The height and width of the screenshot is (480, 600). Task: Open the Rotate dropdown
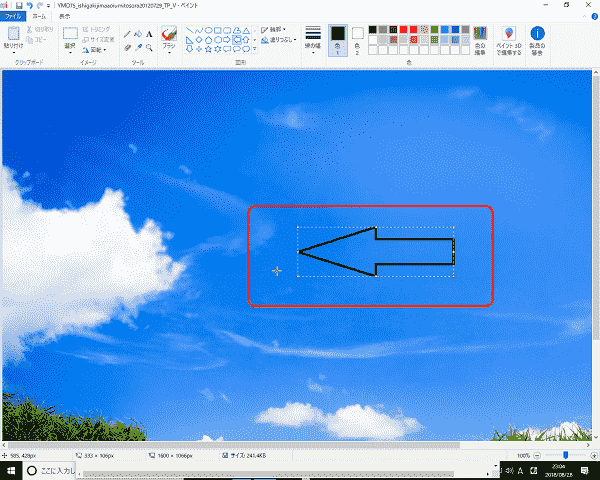pyautogui.click(x=94, y=50)
